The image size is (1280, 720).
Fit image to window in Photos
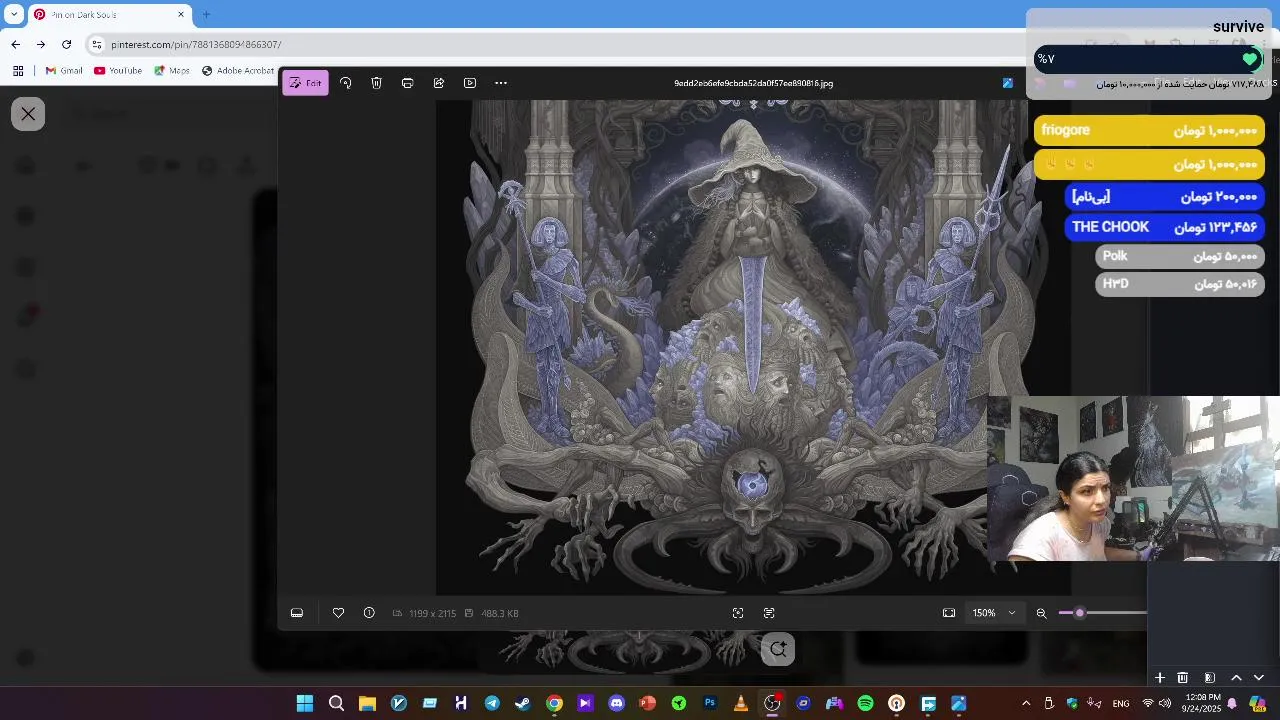pyautogui.click(x=949, y=613)
